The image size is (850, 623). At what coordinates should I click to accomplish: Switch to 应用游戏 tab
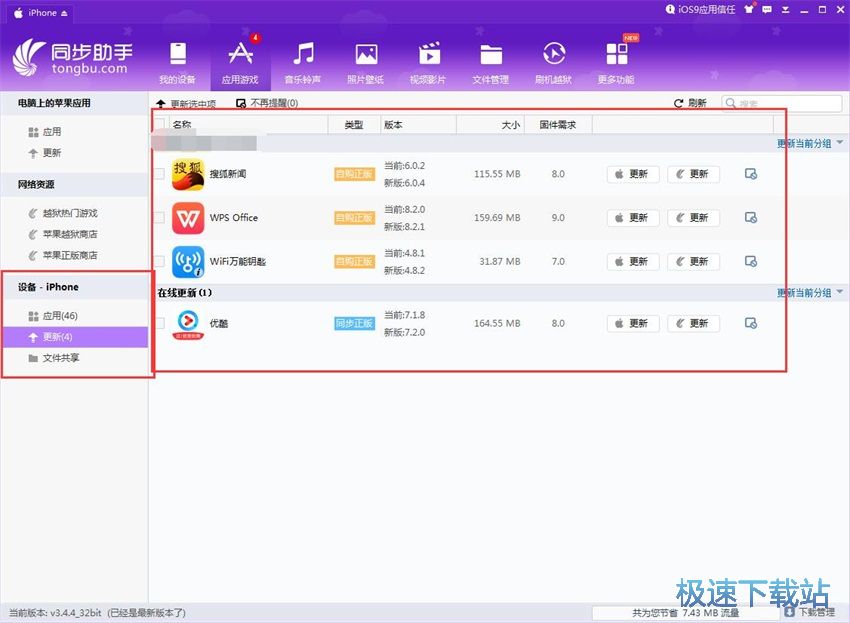point(240,63)
